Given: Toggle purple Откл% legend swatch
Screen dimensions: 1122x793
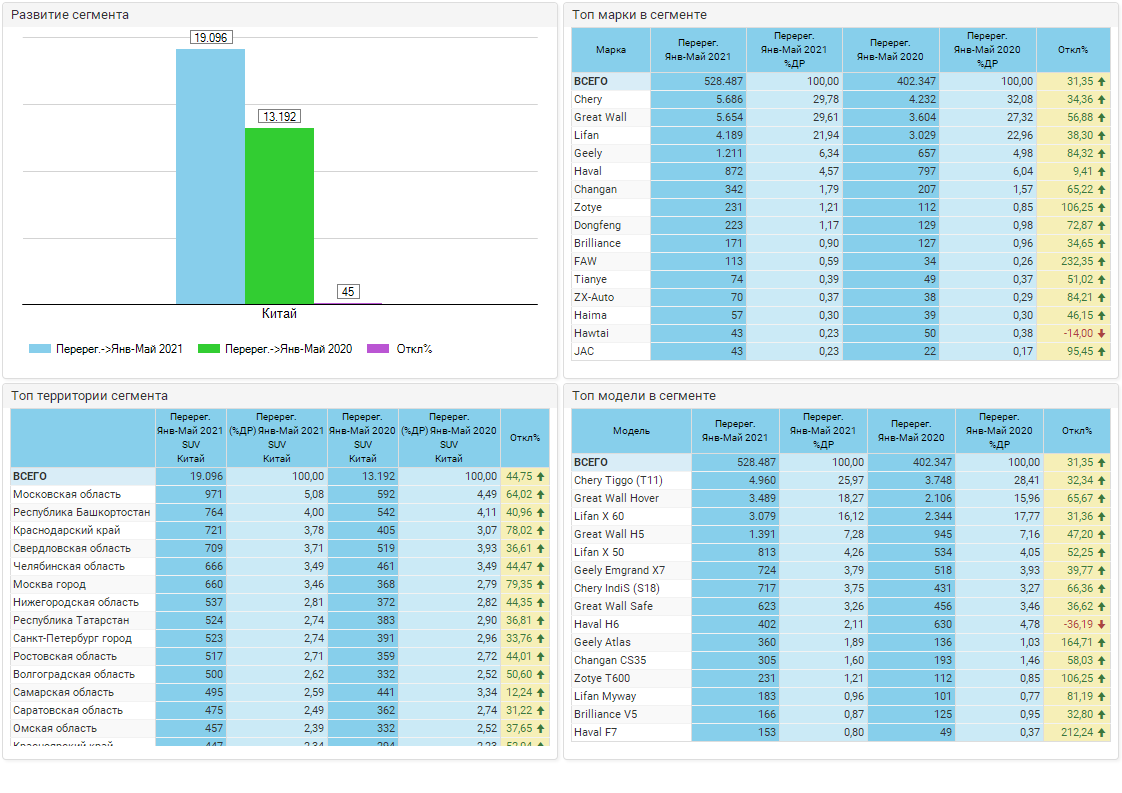Looking at the screenshot, I should 378,349.
